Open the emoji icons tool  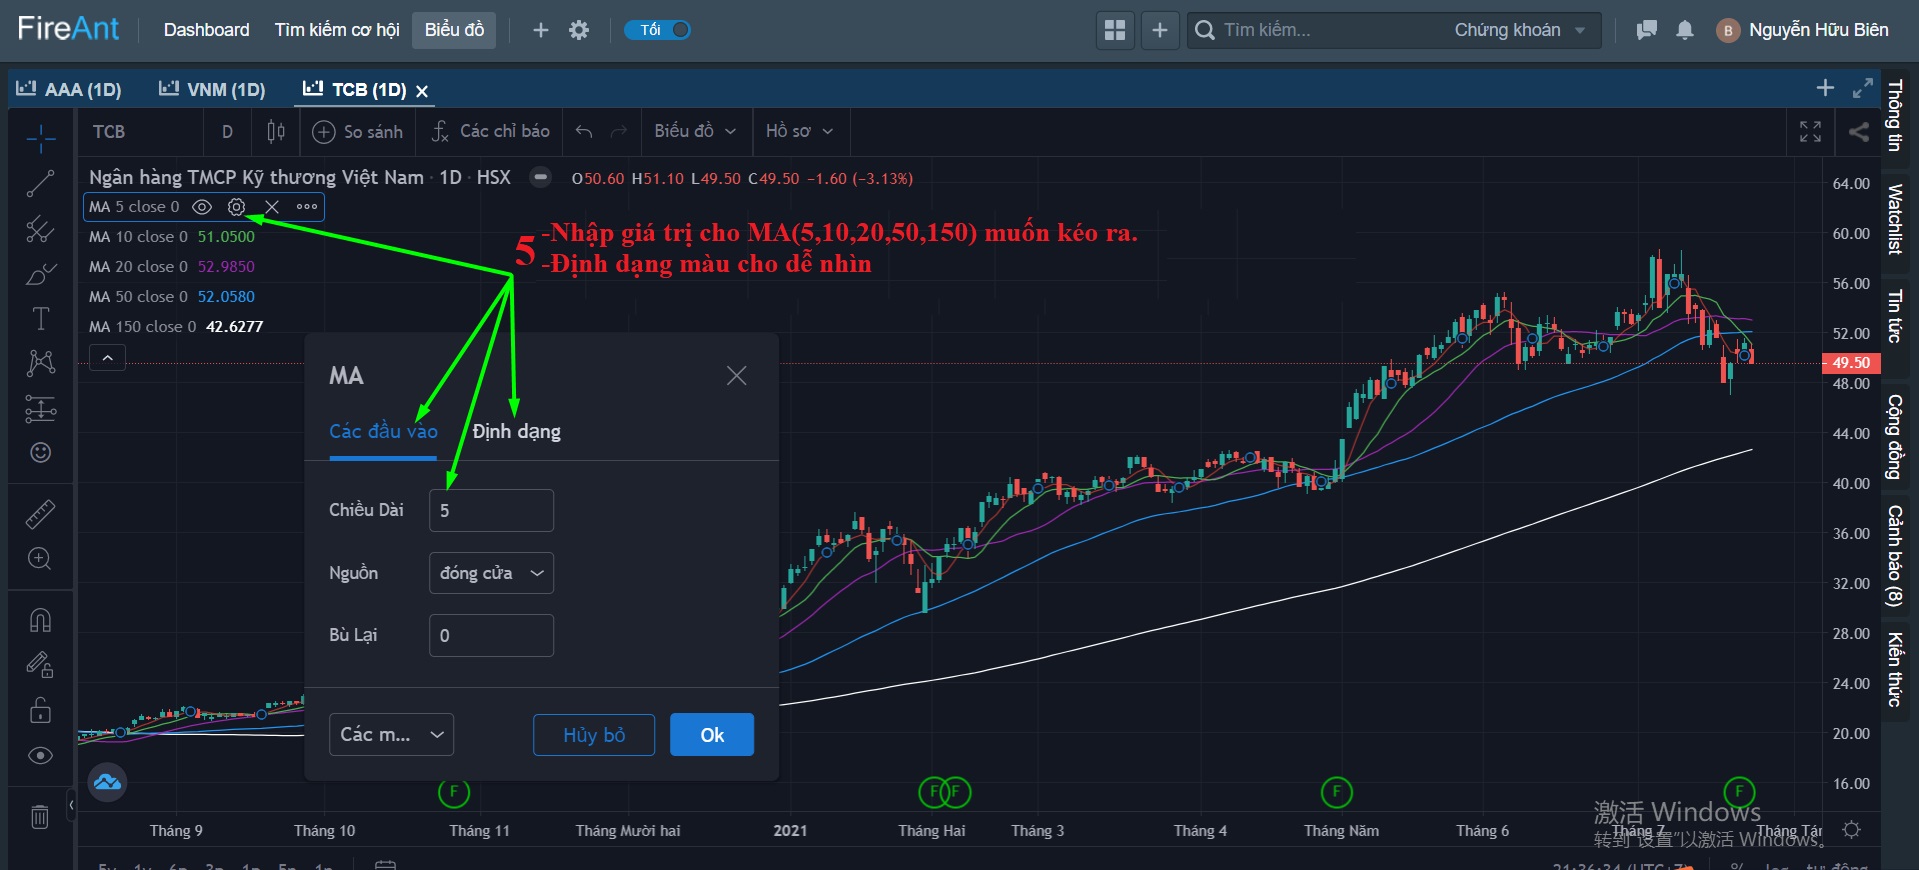(40, 453)
